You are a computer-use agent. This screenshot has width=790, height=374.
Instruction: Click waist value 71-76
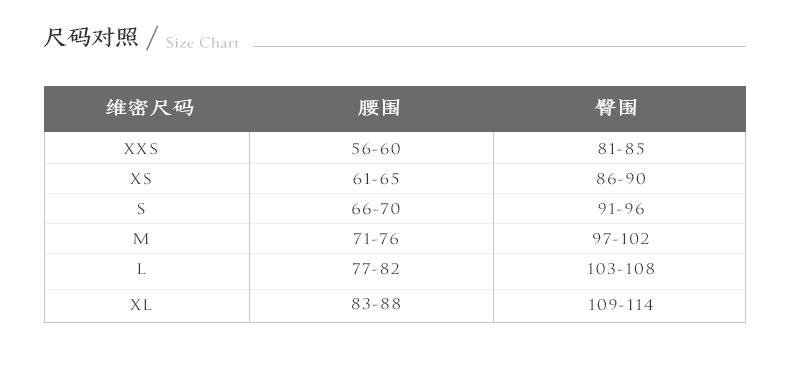click(376, 239)
